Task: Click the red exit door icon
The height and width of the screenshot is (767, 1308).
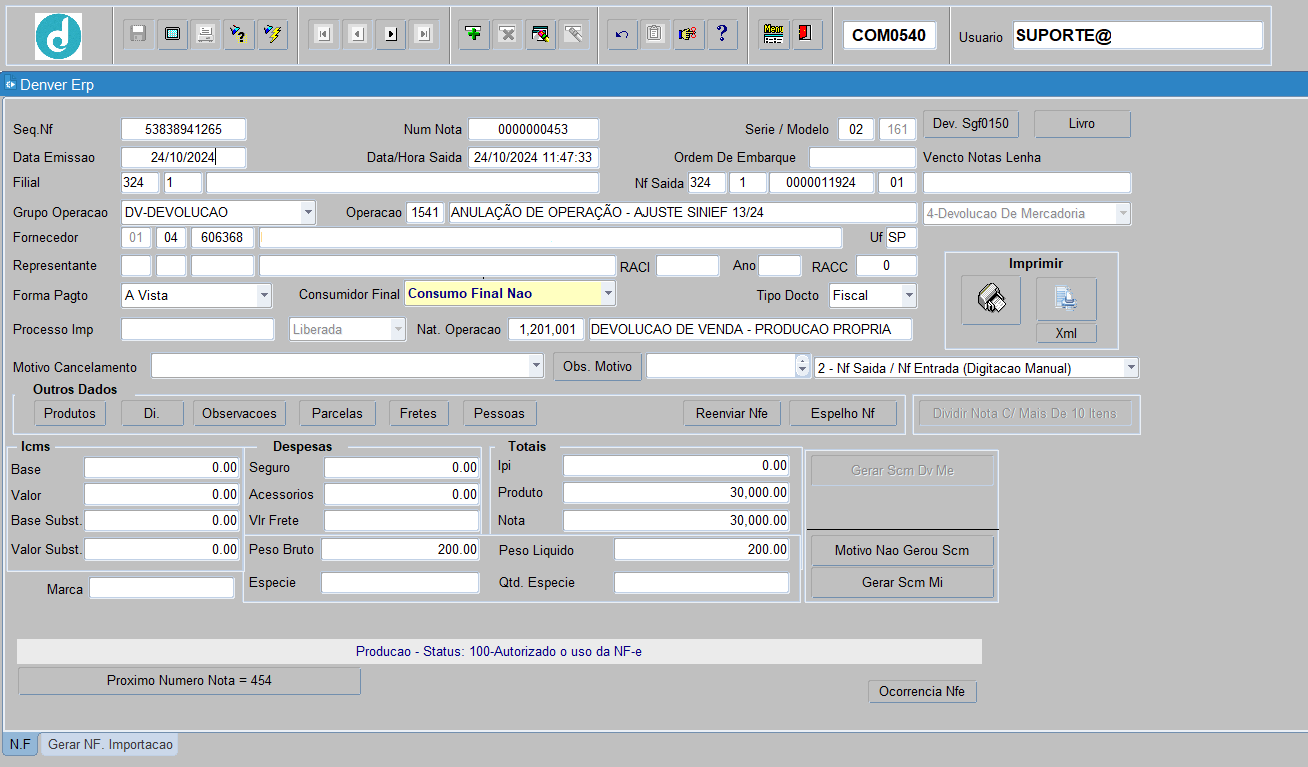Action: (805, 34)
